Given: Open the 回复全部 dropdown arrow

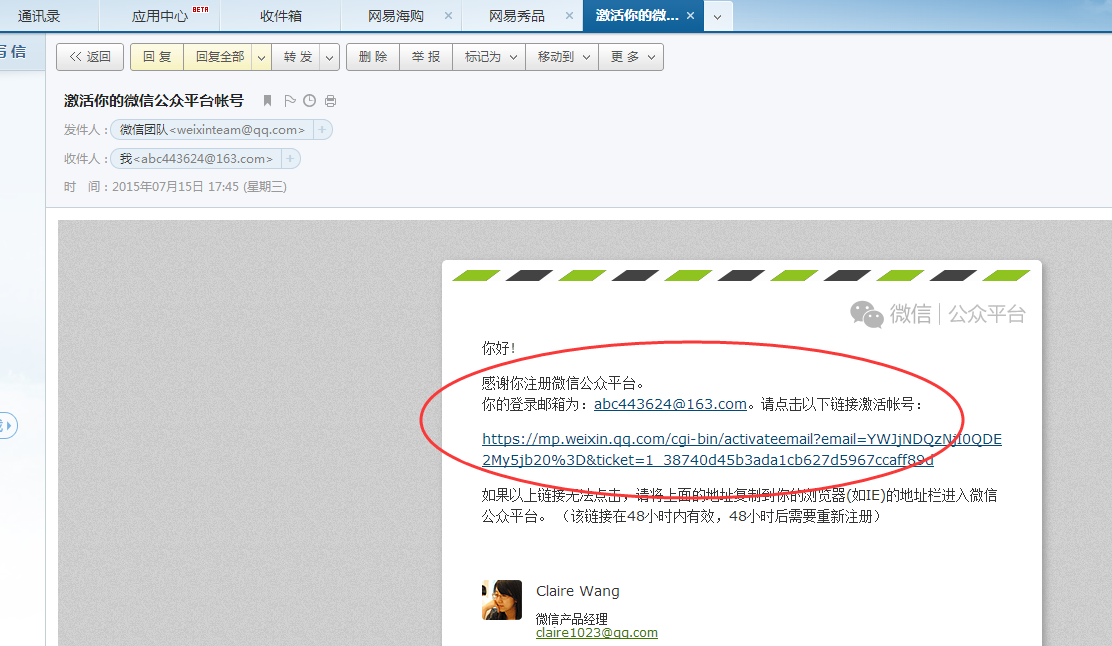Looking at the screenshot, I should [261, 57].
